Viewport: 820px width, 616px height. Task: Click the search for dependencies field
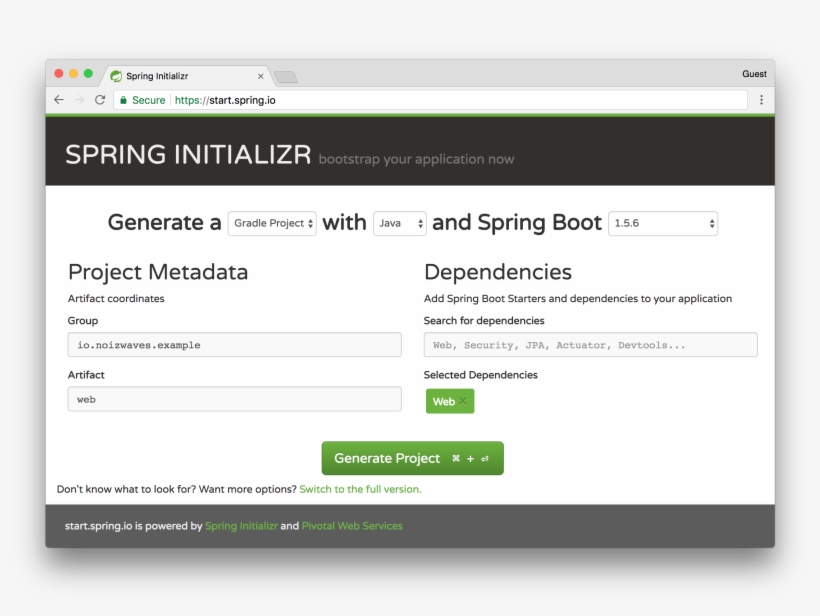[x=590, y=344]
